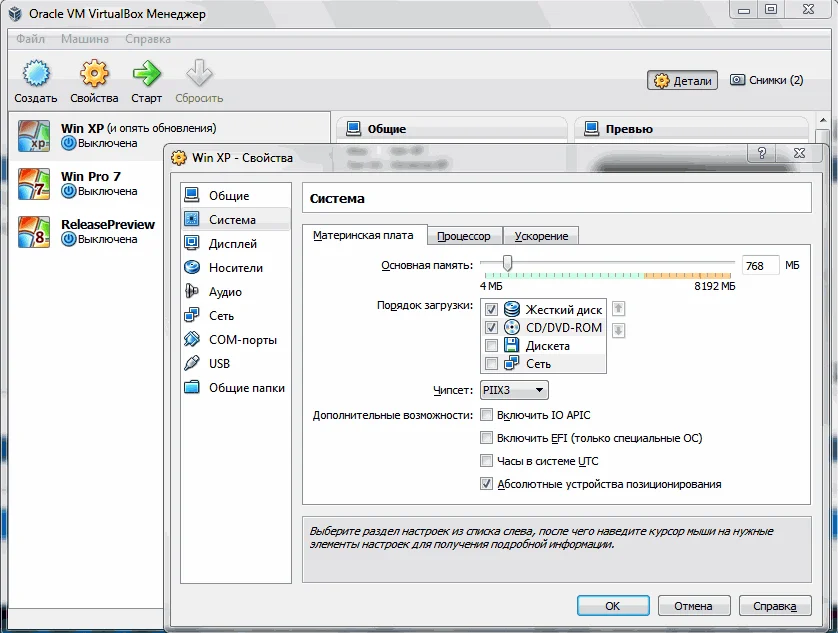
Task: Click the 8192 МБ maximum memory label
Action: tap(715, 286)
